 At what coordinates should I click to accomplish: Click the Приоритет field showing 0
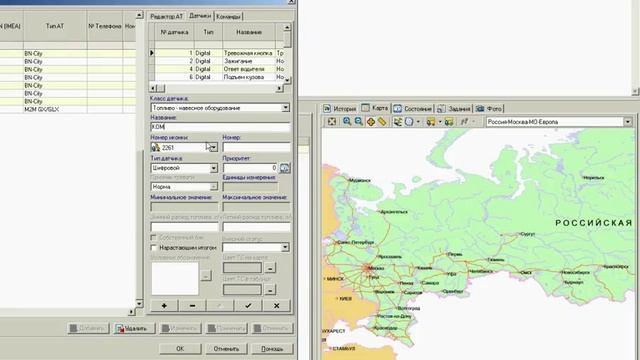250,168
